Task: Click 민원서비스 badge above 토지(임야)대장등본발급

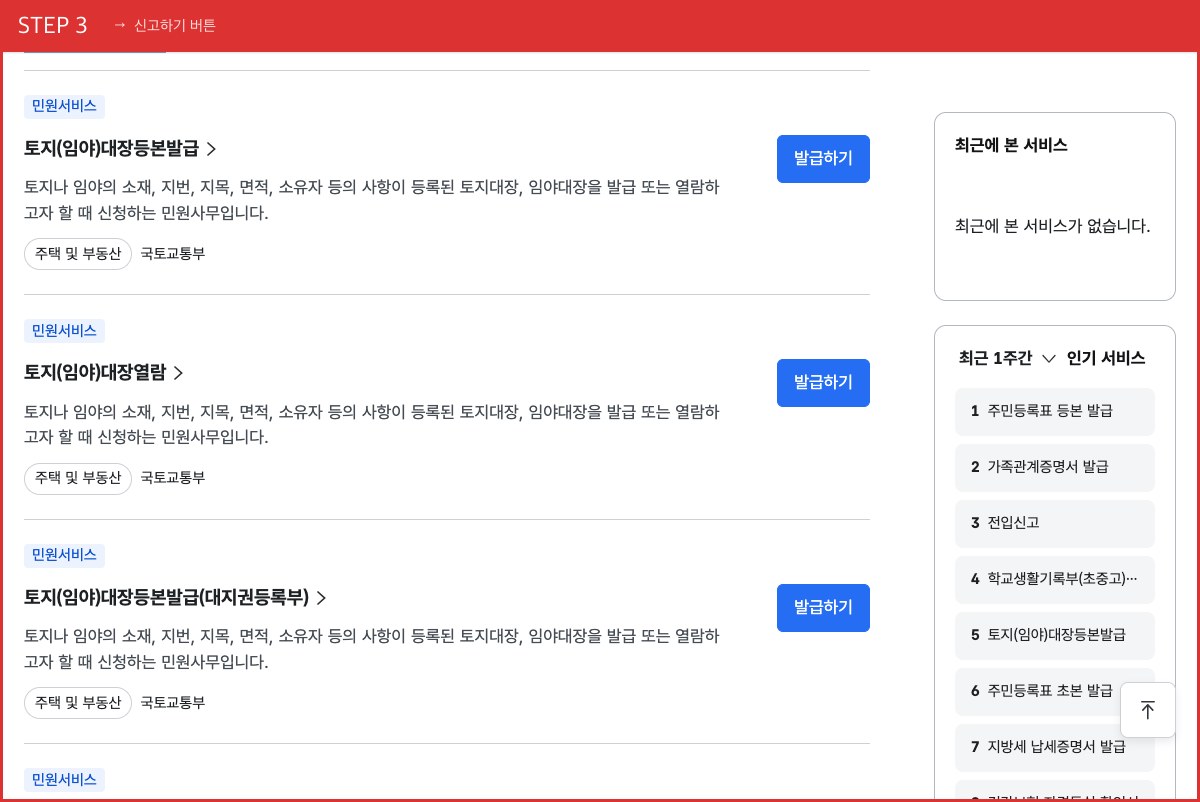Action: 64,107
